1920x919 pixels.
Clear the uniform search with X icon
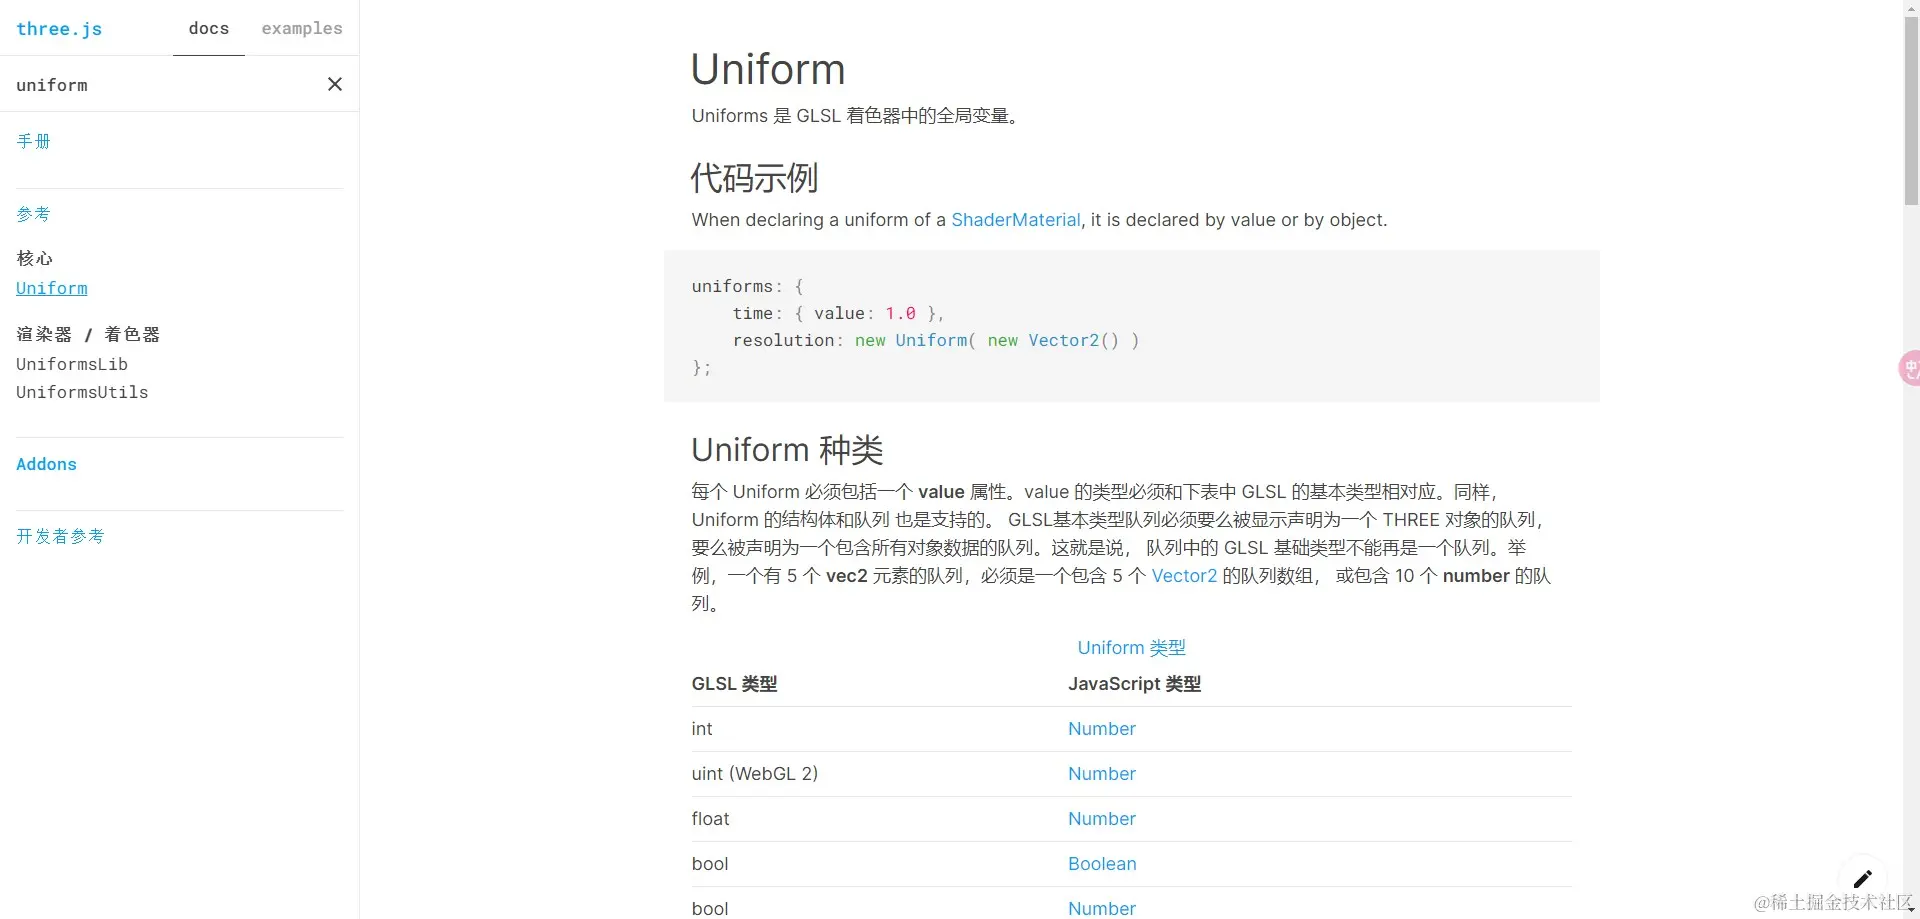(x=335, y=84)
